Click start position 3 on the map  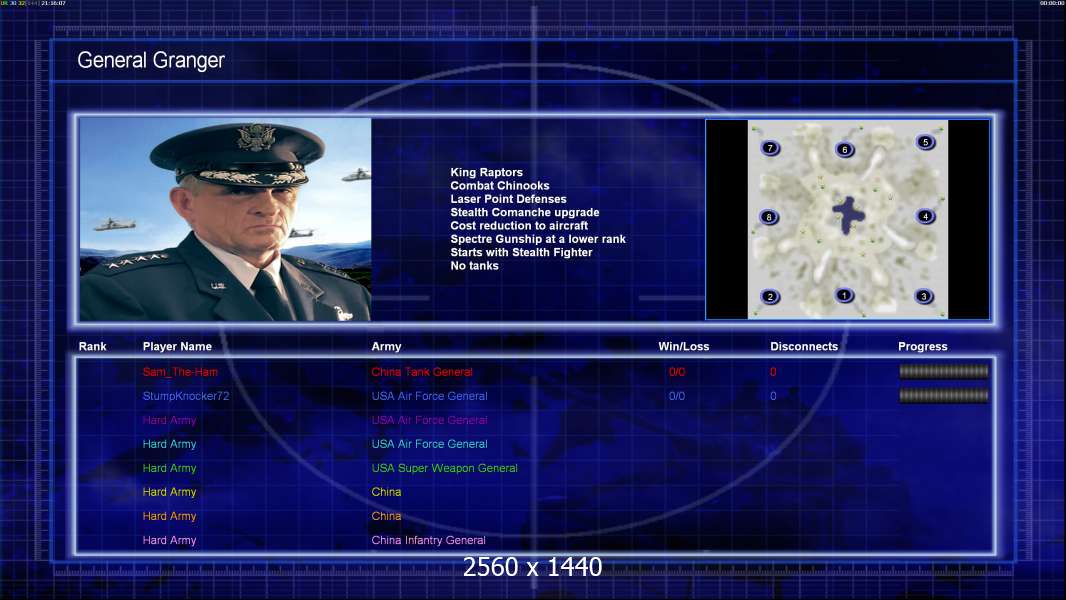tap(924, 296)
